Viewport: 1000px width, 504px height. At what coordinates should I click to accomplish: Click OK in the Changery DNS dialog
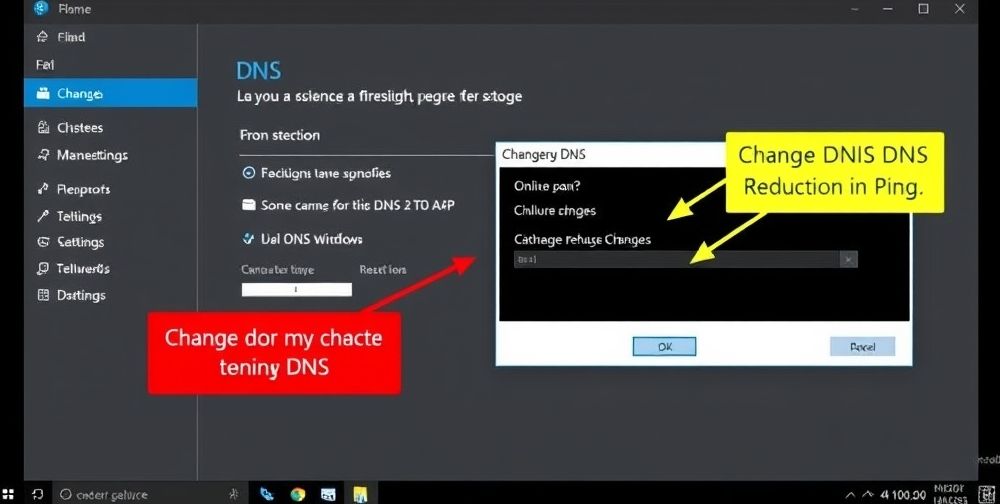click(x=664, y=346)
